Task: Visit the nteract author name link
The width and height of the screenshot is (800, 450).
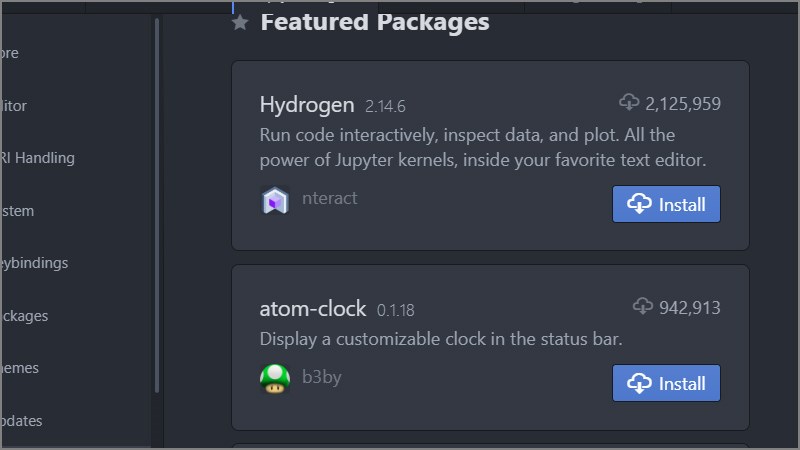Action: click(x=329, y=198)
